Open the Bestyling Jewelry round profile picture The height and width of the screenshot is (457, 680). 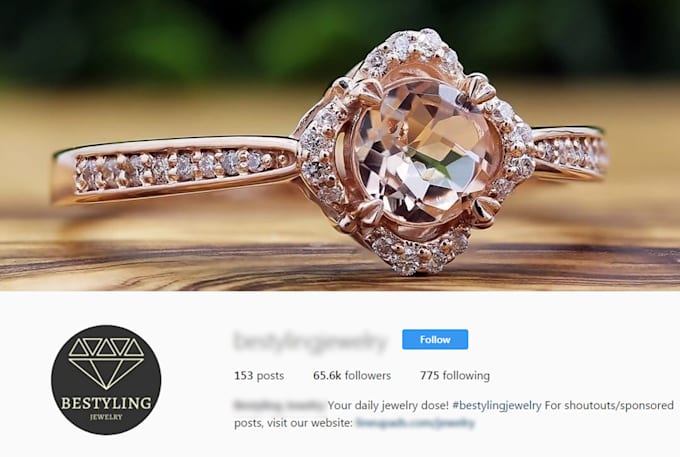106,380
